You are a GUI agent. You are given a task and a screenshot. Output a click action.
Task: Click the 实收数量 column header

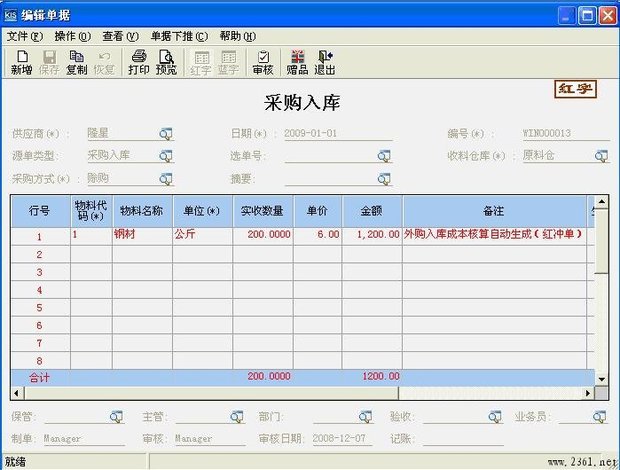click(263, 211)
